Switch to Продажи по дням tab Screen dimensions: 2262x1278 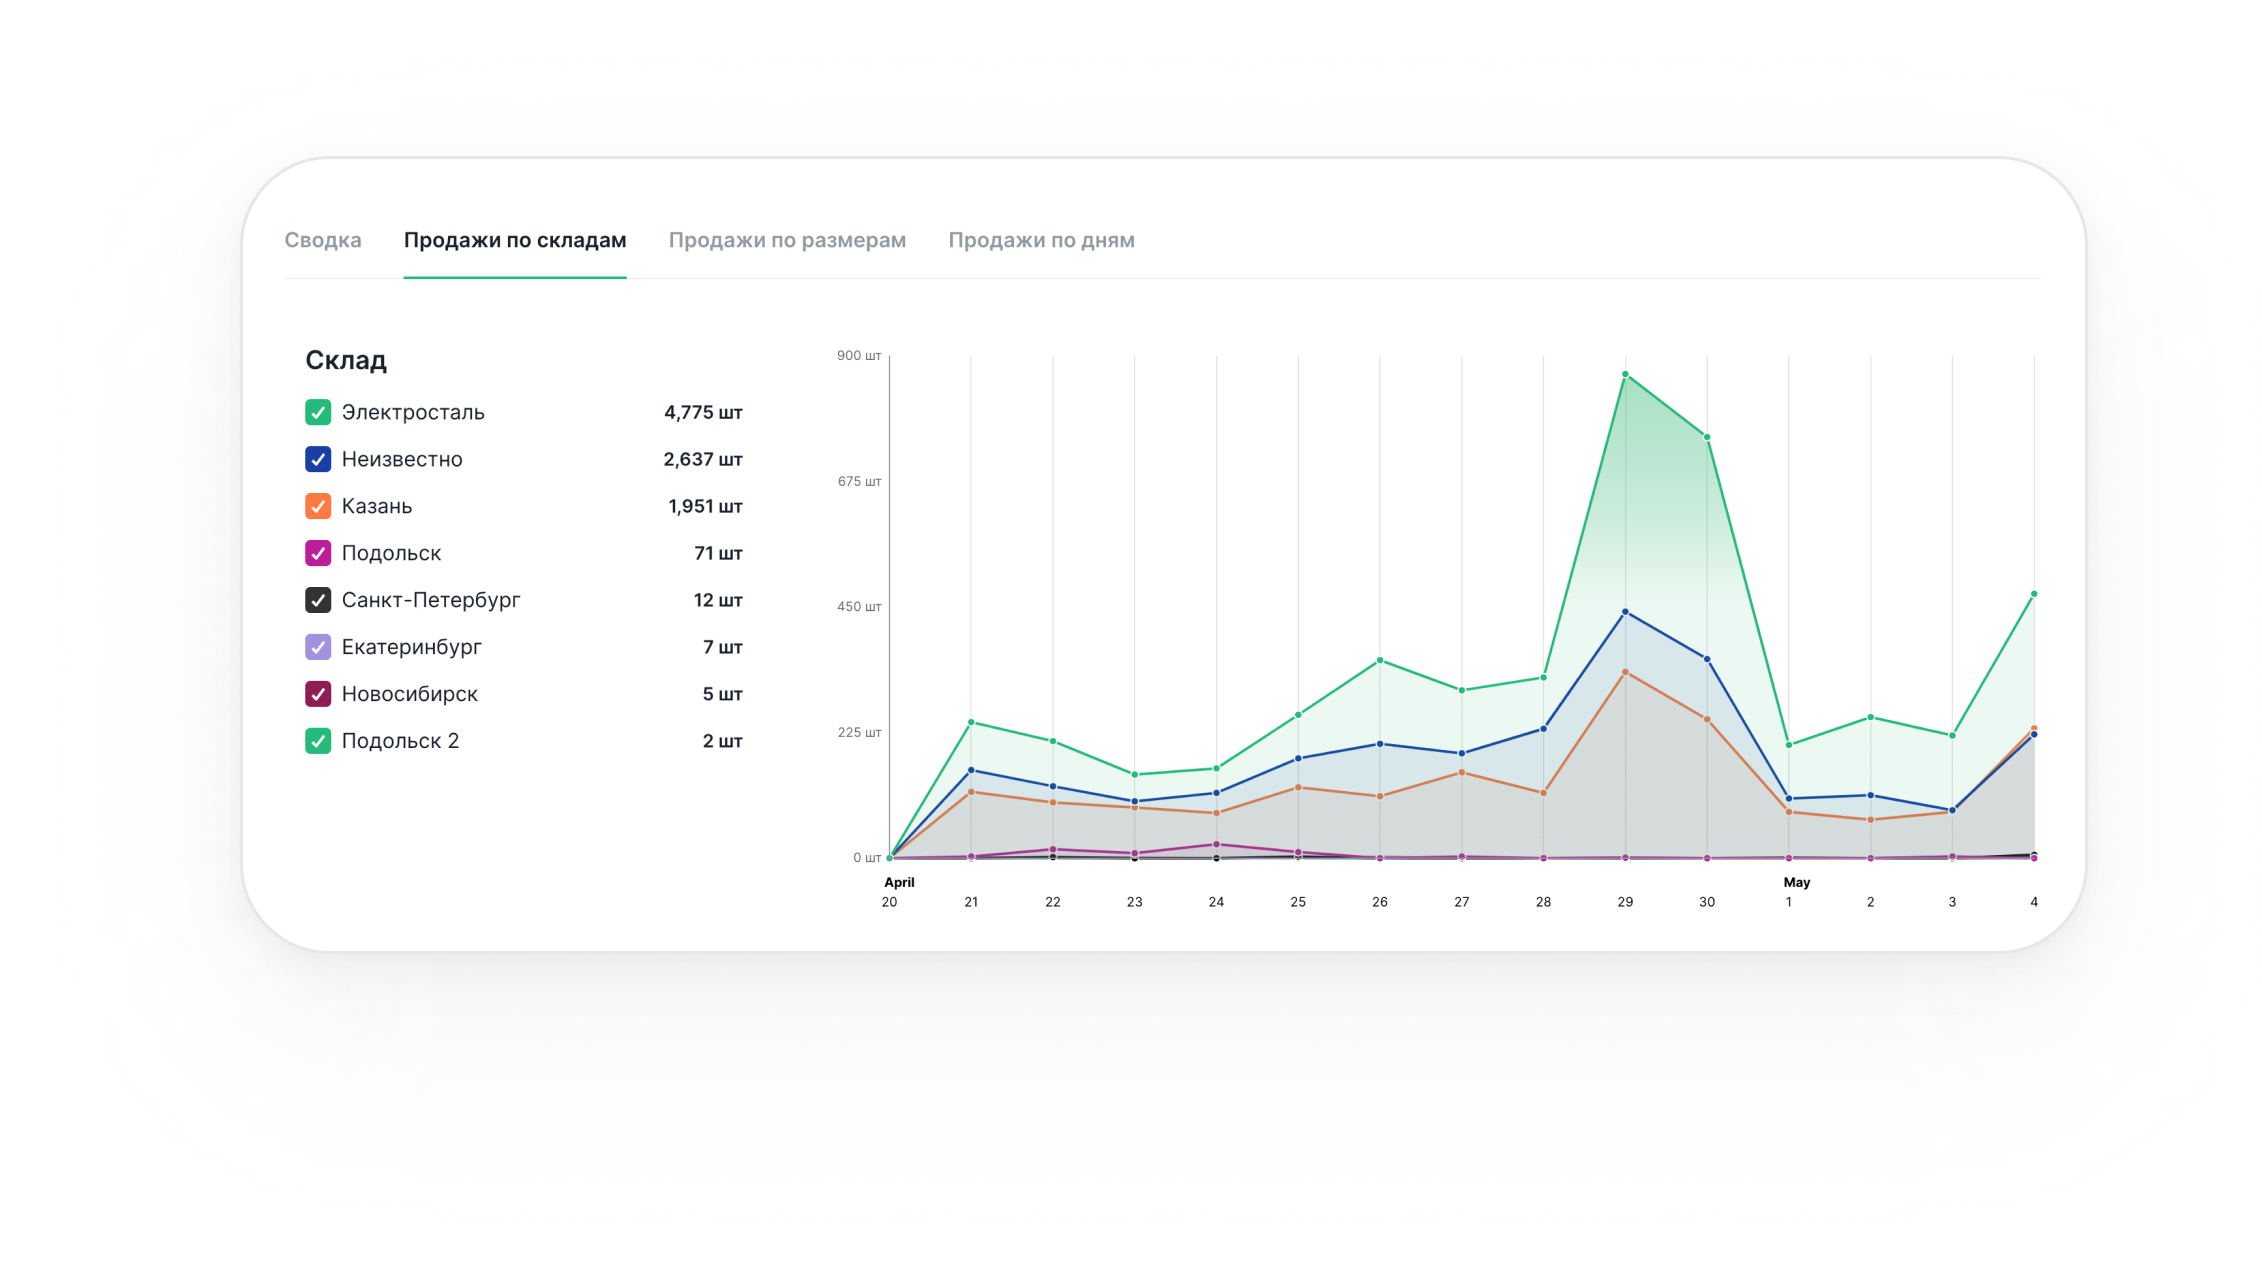click(x=1041, y=240)
